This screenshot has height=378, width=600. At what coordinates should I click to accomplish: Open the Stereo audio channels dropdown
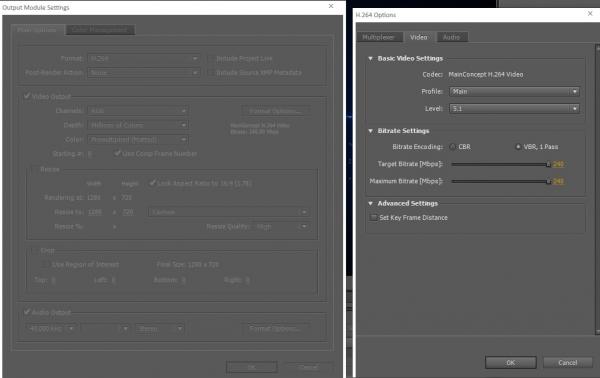[160, 329]
